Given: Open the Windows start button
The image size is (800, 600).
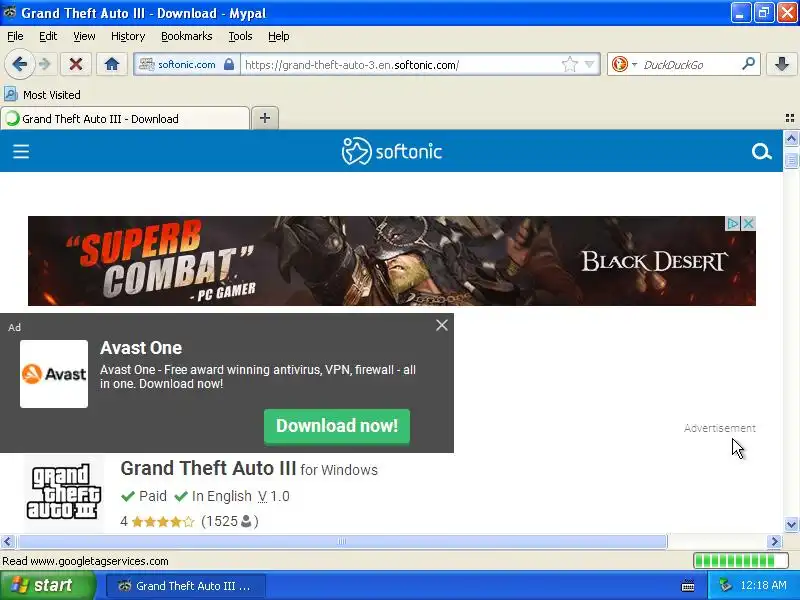Looking at the screenshot, I should pyautogui.click(x=47, y=585).
